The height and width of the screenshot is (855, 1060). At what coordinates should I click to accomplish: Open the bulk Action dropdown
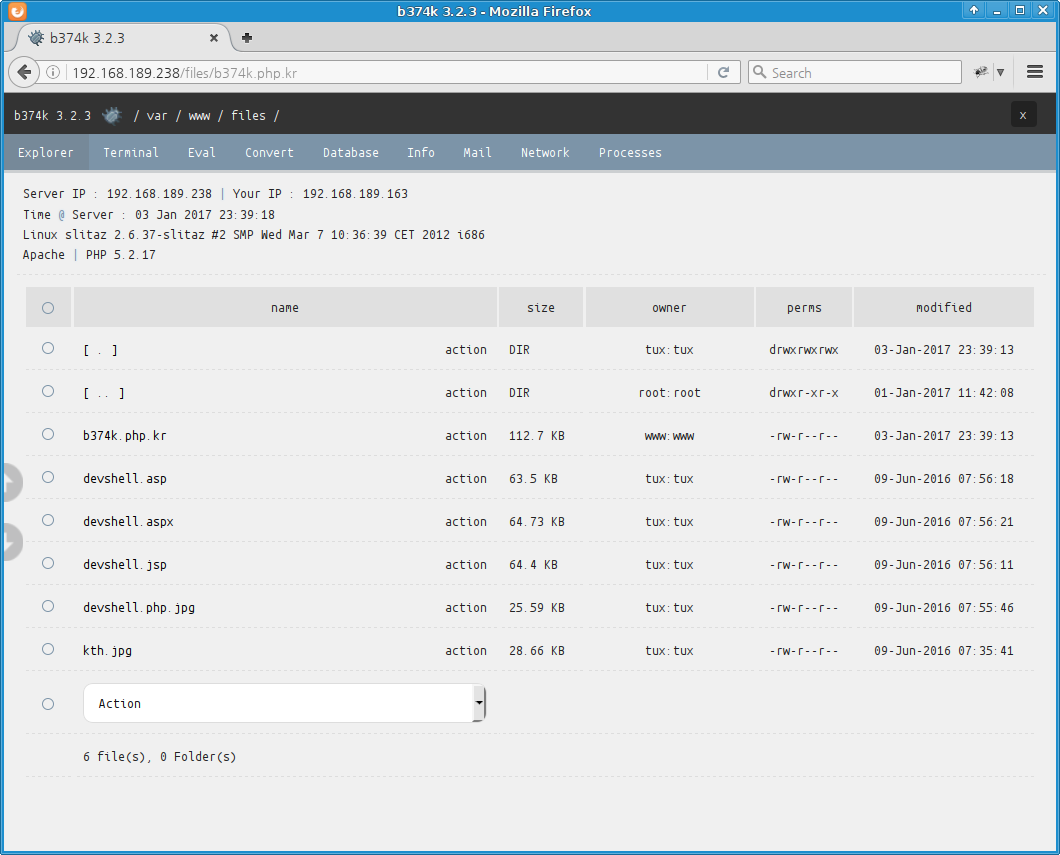pyautogui.click(x=285, y=703)
